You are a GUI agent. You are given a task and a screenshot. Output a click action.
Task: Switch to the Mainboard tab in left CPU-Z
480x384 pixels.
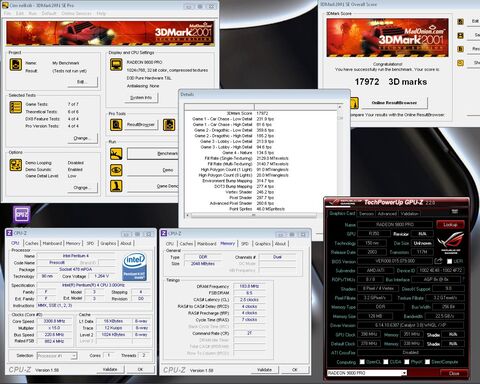click(x=52, y=243)
